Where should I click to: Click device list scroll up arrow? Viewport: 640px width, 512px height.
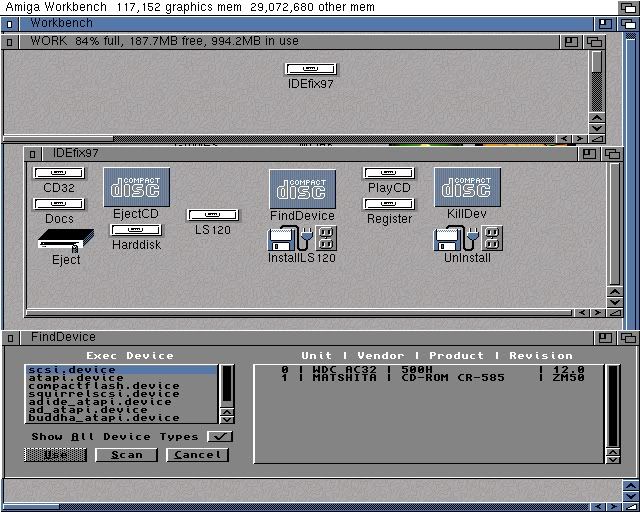(x=227, y=412)
